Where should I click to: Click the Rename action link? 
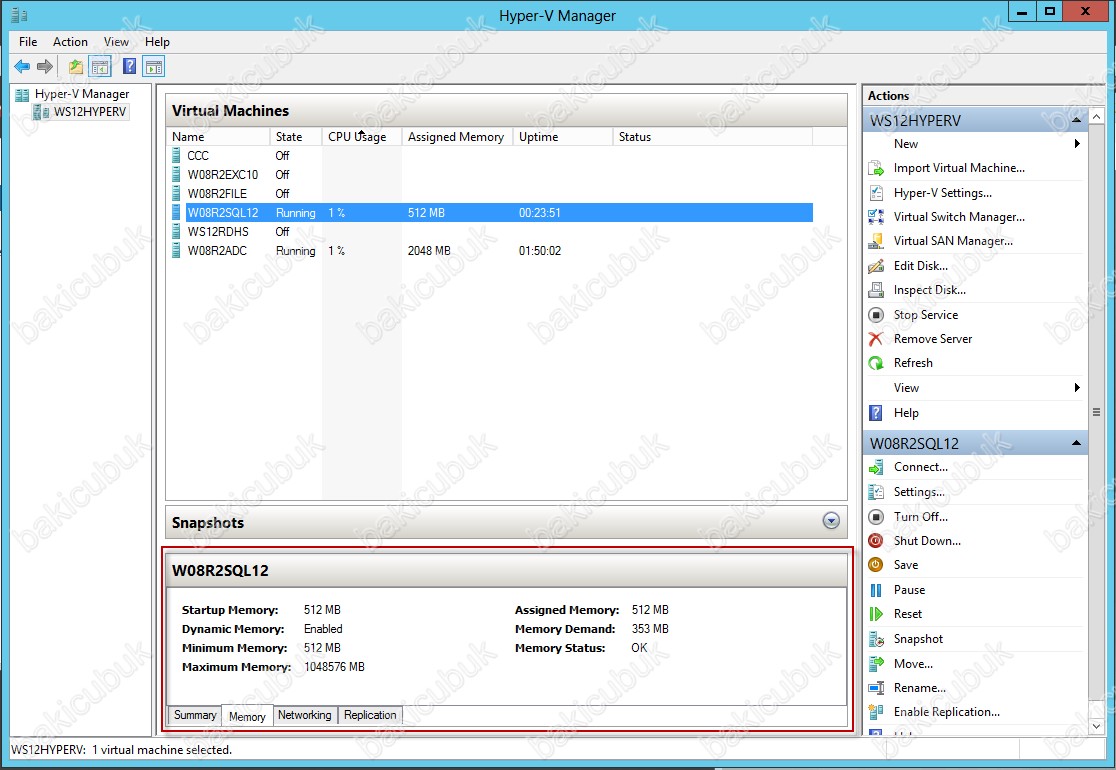[920, 688]
